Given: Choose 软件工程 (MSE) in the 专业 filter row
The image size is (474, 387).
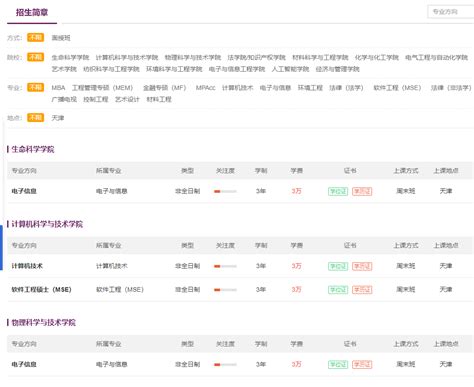Looking at the screenshot, I should coord(397,88).
